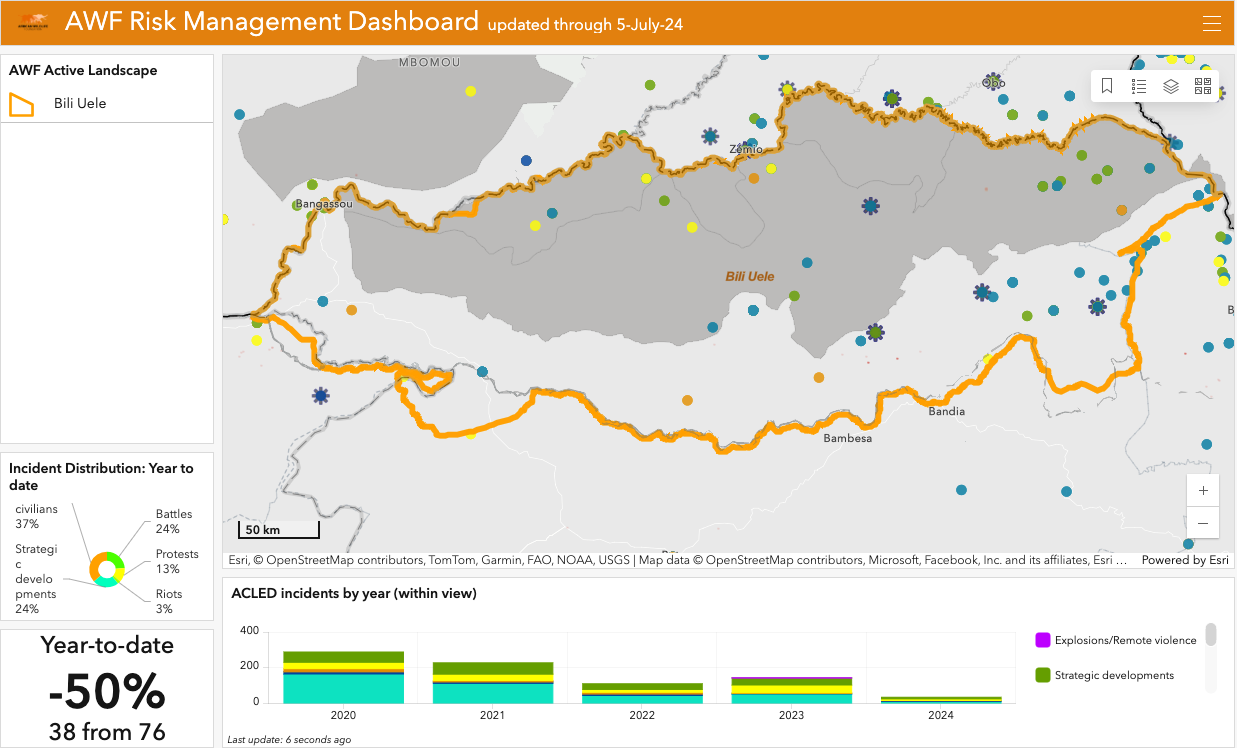Viewport: 1237px width, 748px height.
Task: Click the AWF logo in the header
Action: pyautogui.click(x=33, y=22)
